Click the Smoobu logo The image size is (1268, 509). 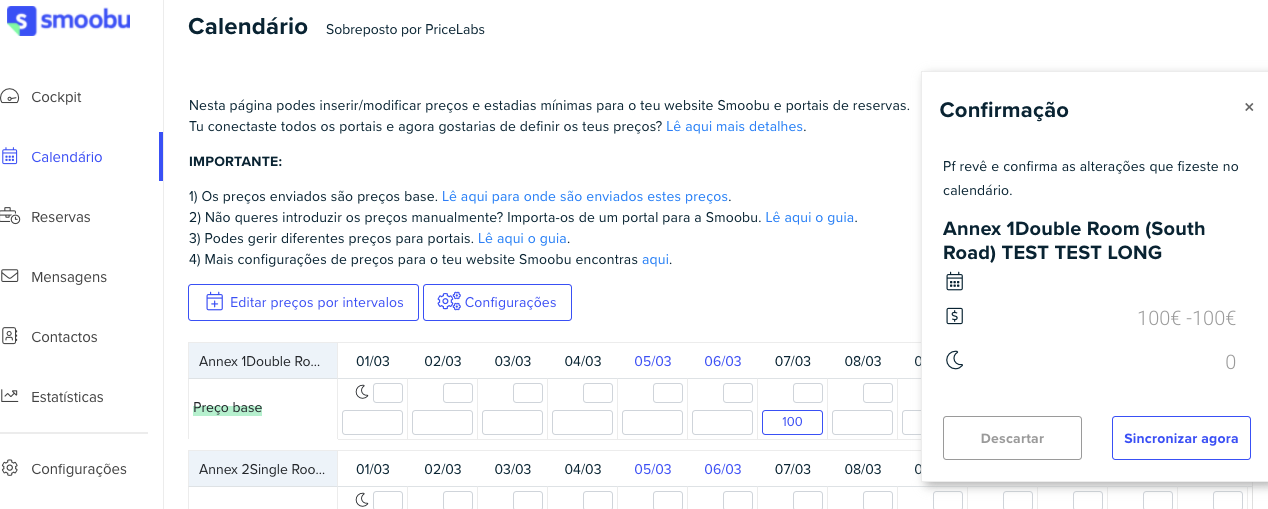click(69, 20)
